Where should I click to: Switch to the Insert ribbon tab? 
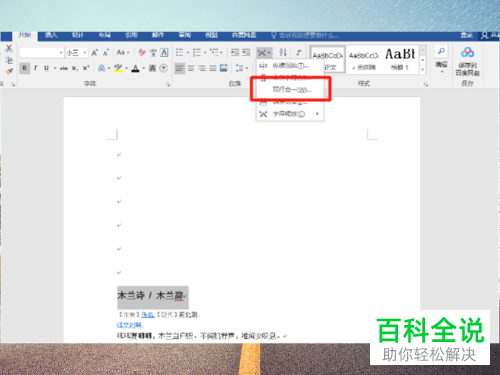coord(51,35)
